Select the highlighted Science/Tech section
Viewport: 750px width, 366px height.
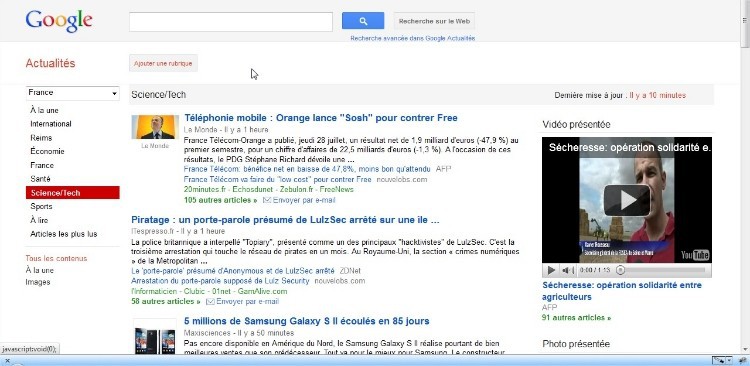pos(73,193)
